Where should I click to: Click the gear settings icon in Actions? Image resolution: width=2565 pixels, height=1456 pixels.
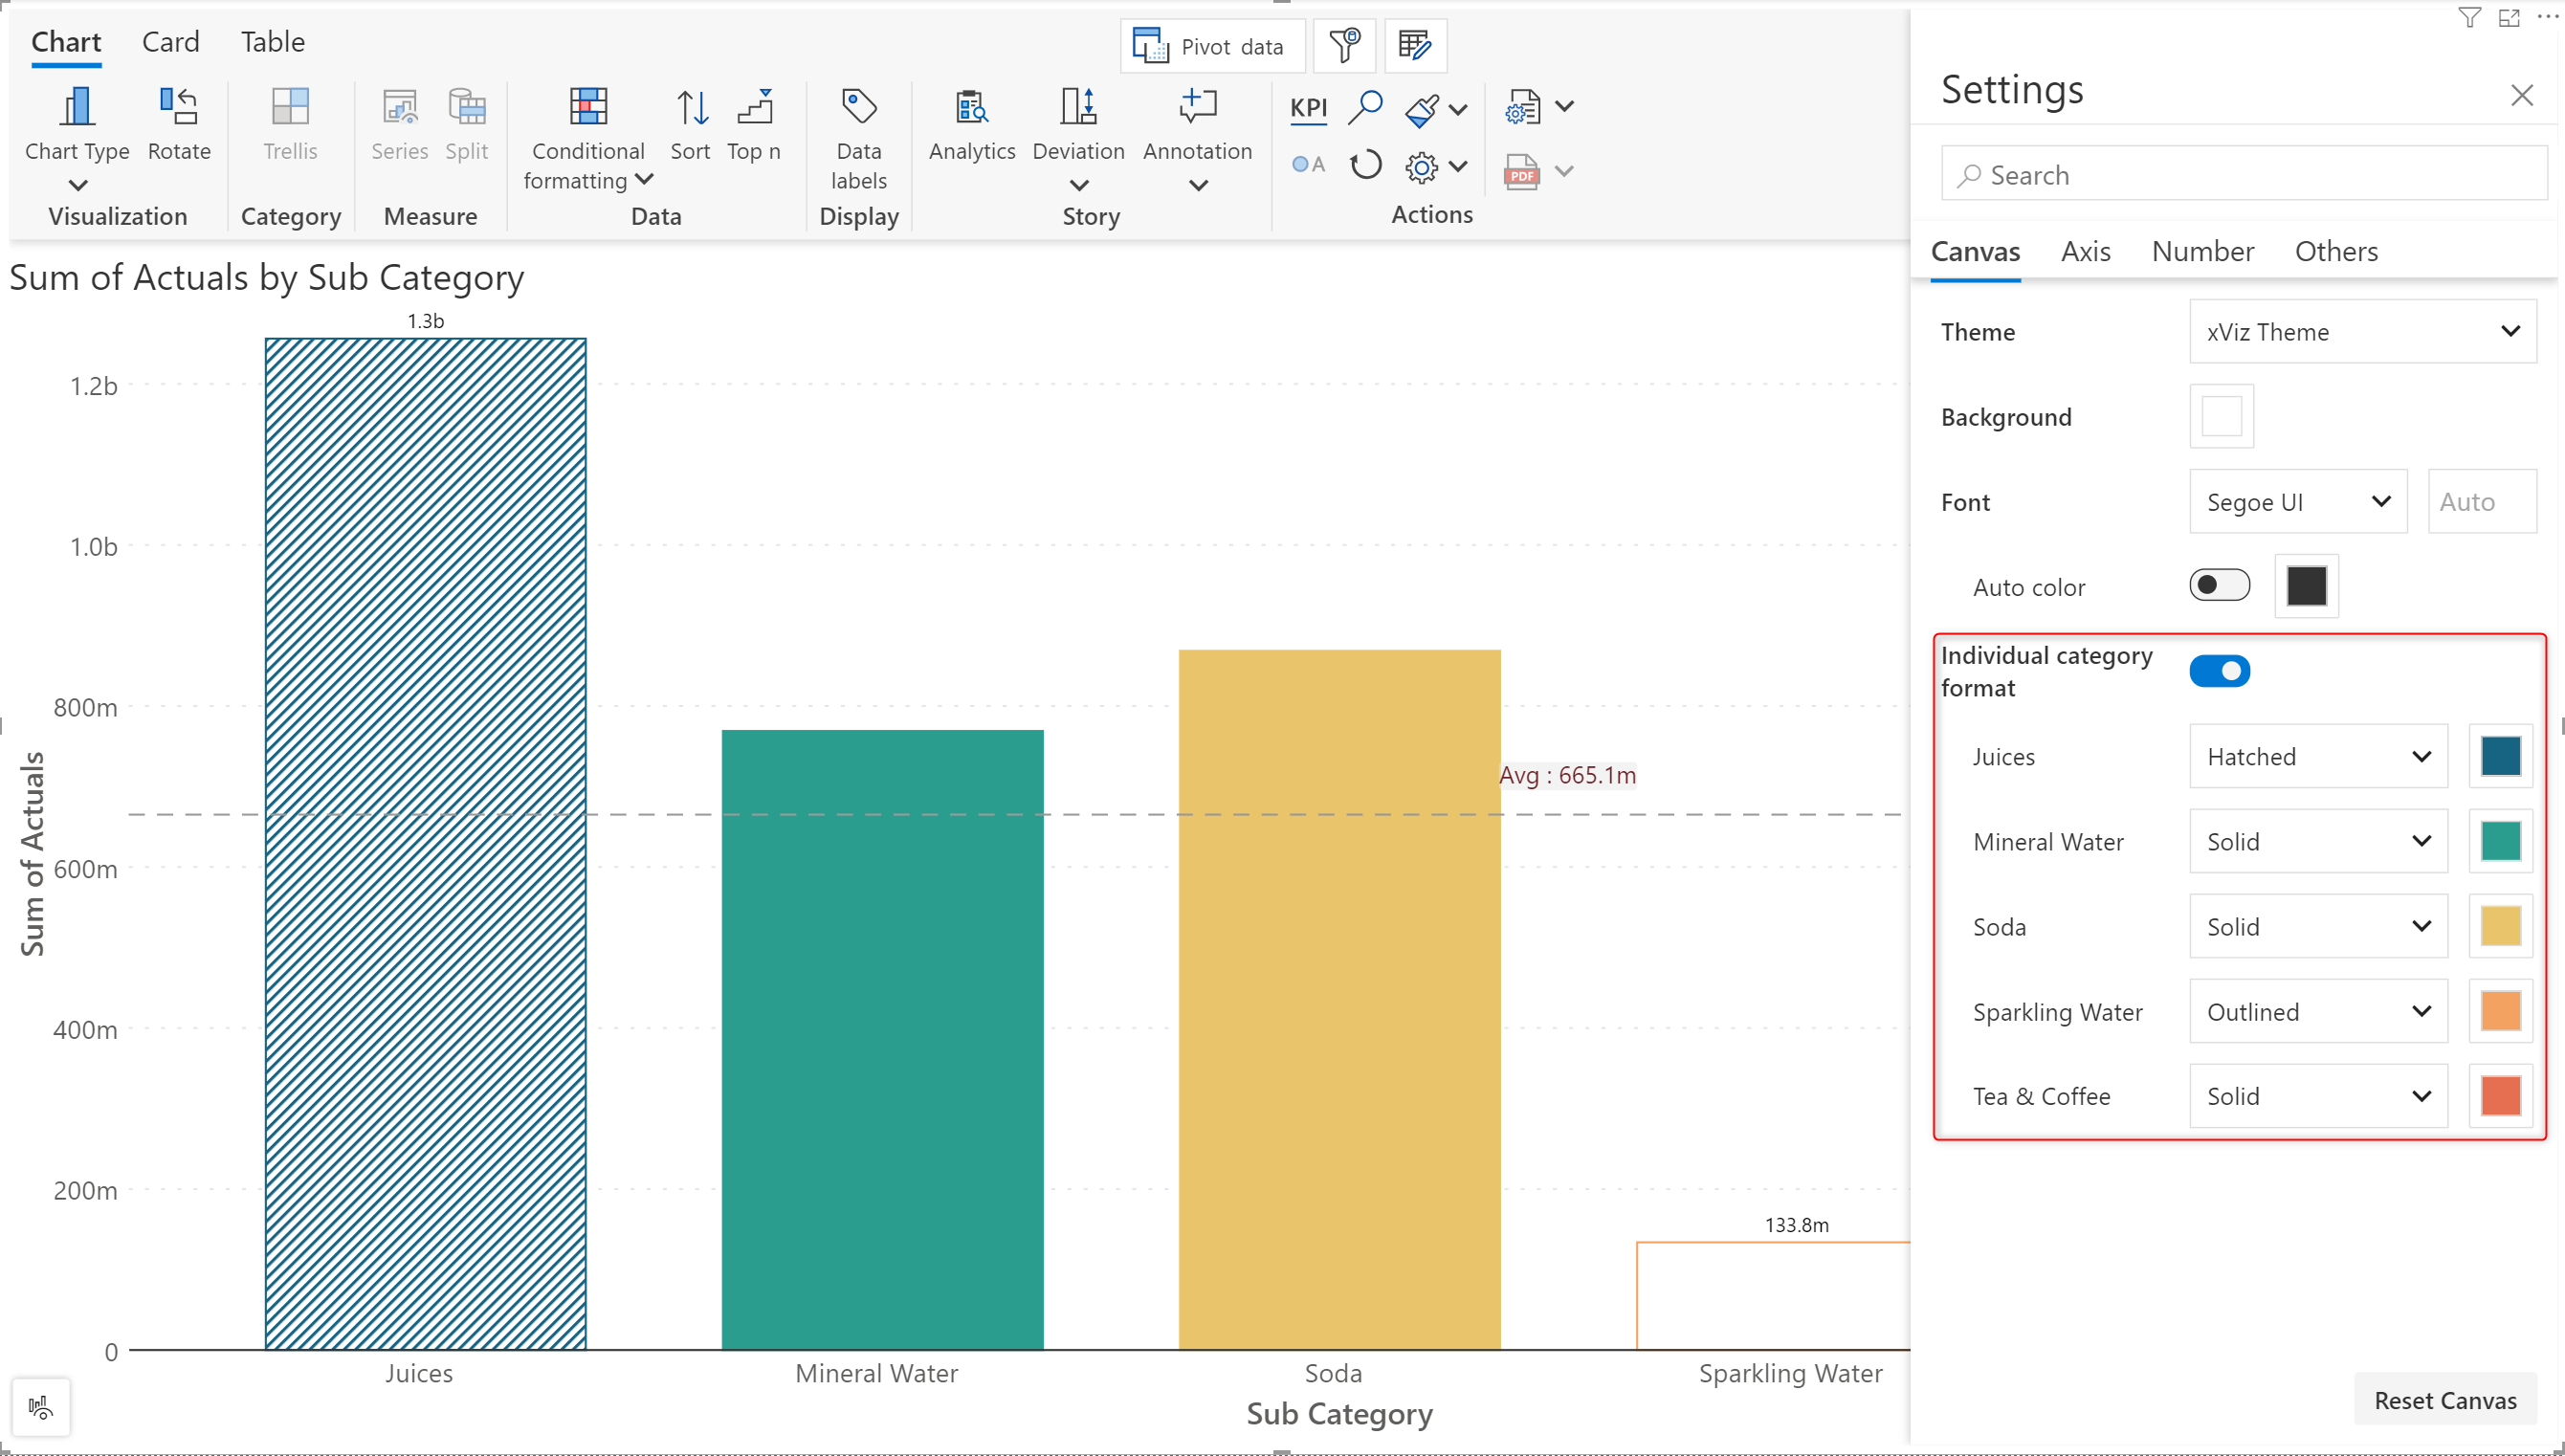1422,166
